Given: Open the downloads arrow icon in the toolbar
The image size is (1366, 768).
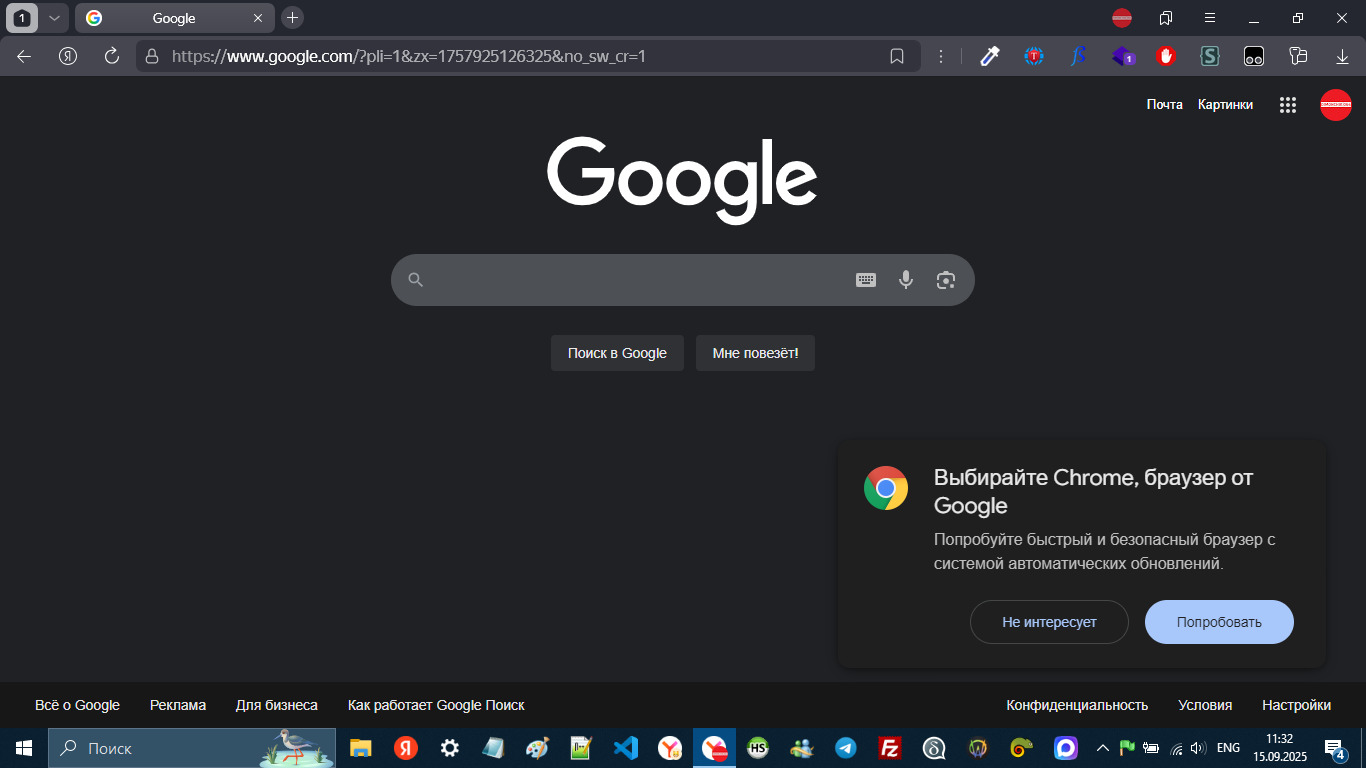Looking at the screenshot, I should (x=1342, y=56).
